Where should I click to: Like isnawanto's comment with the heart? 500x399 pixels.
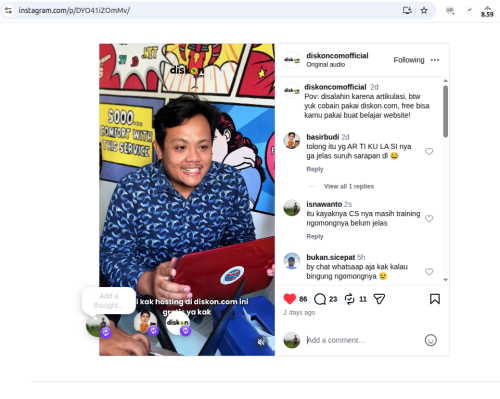coord(429,219)
